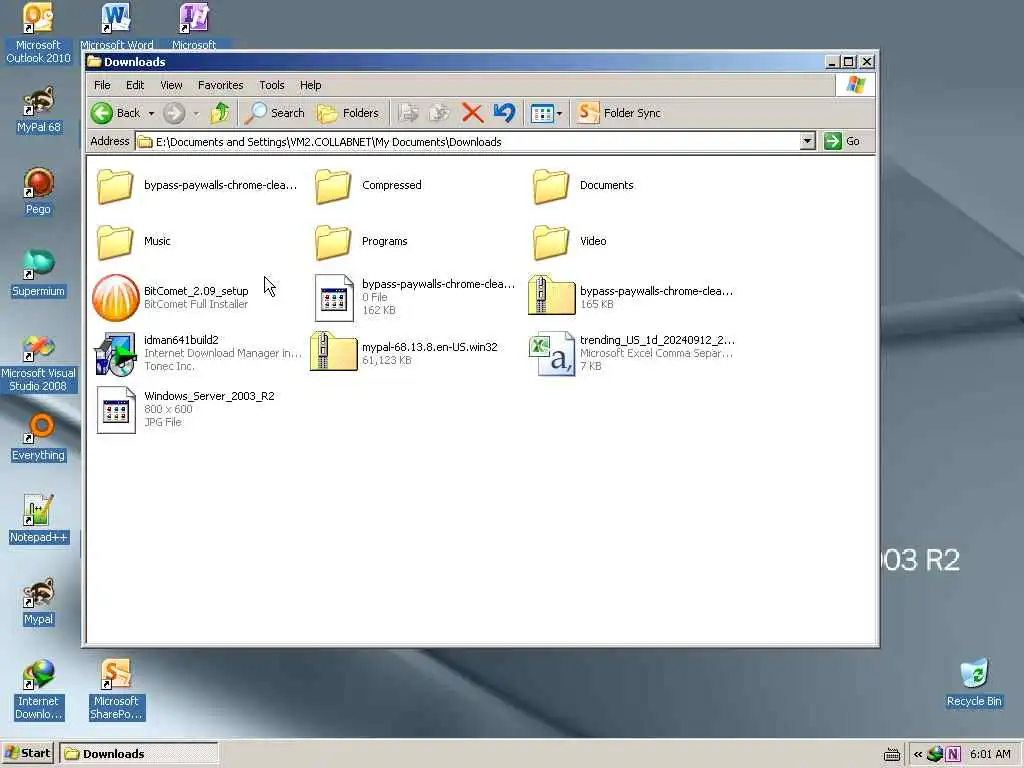1024x768 pixels.
Task: Select the BitComet_2.09_setup installer
Action: pos(170,297)
